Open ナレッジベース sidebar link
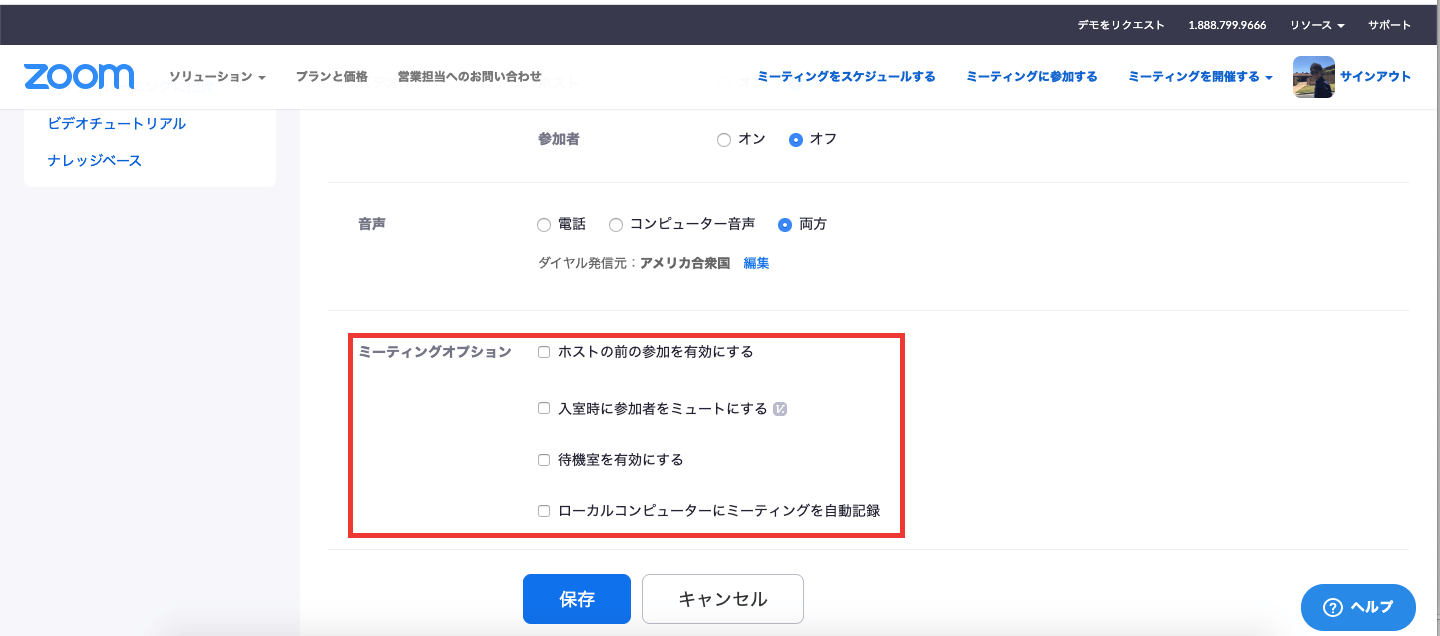 [95, 160]
